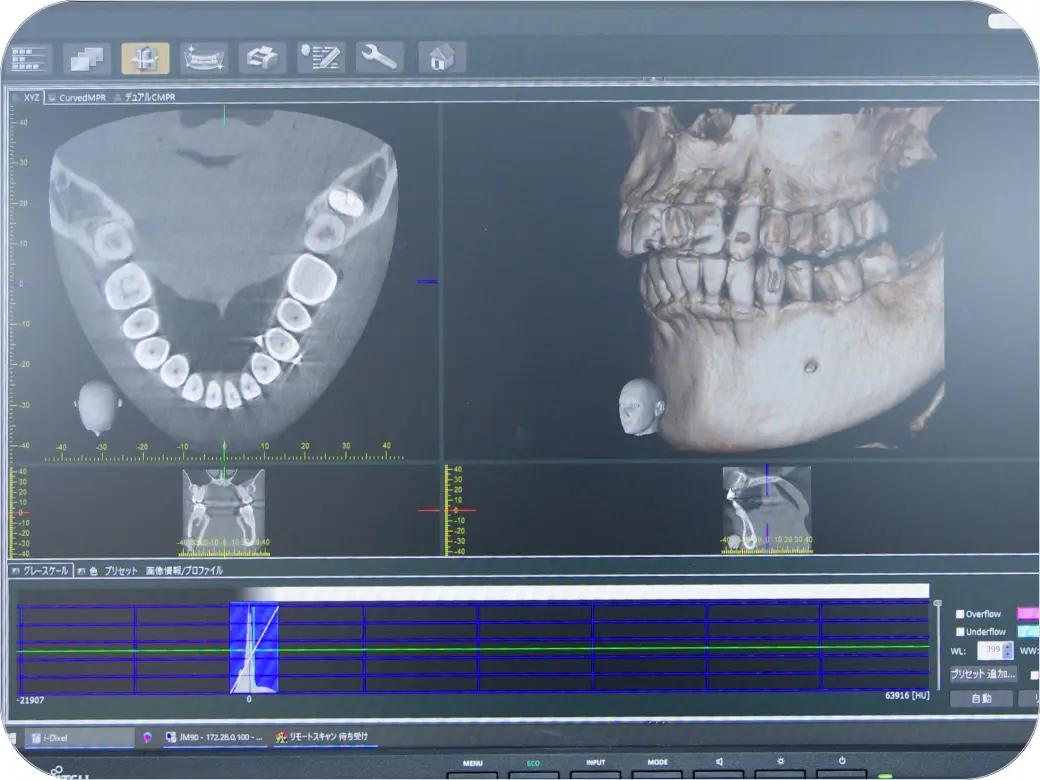Click the blue window range in histogram
Image resolution: width=1040 pixels, height=780 pixels.
click(x=254, y=648)
